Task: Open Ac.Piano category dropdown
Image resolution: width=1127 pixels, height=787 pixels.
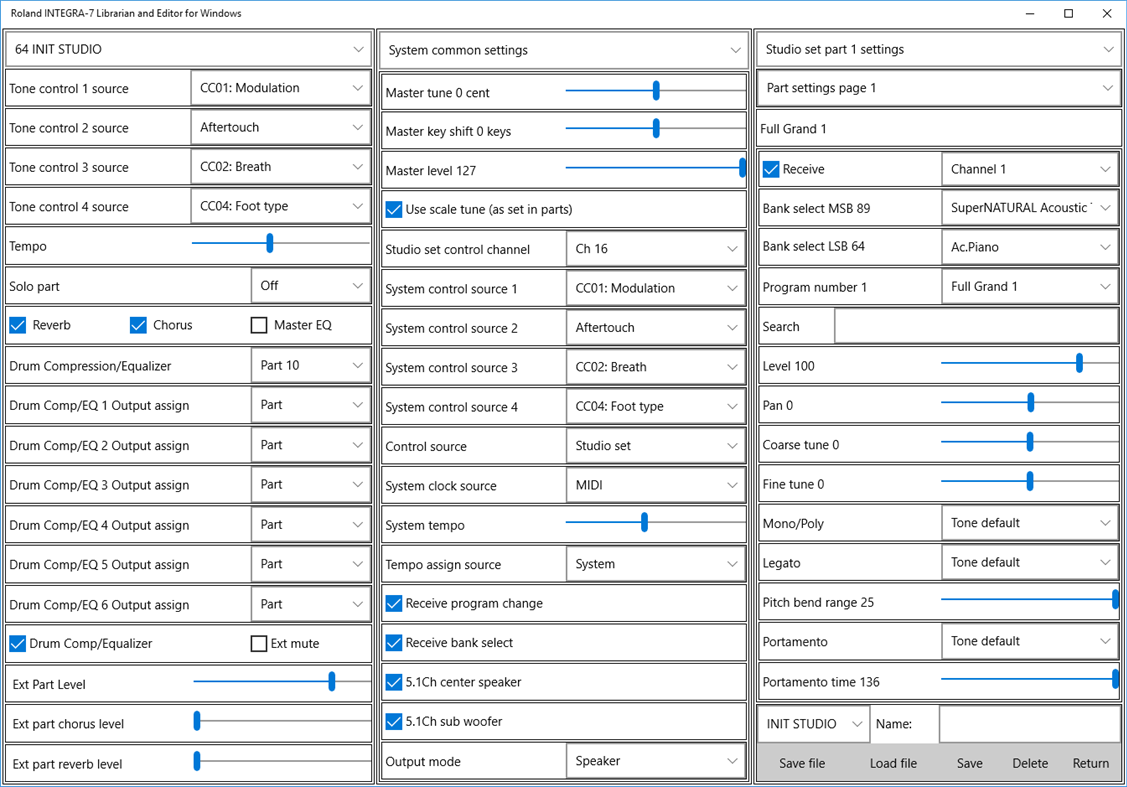Action: tap(1030, 247)
